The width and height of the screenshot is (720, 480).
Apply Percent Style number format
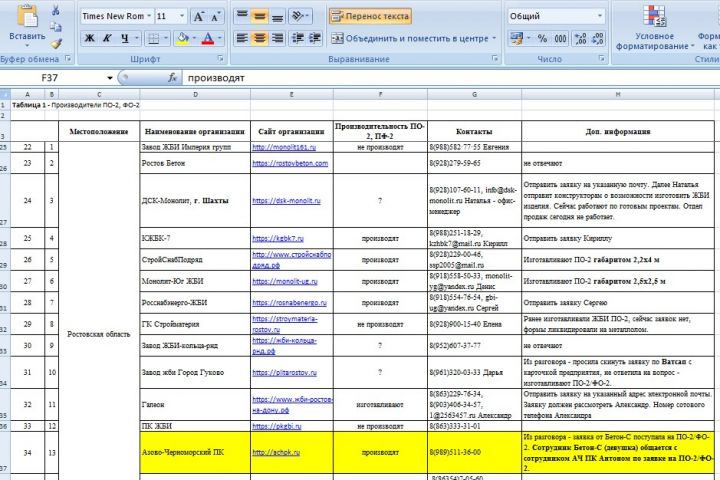tap(541, 39)
